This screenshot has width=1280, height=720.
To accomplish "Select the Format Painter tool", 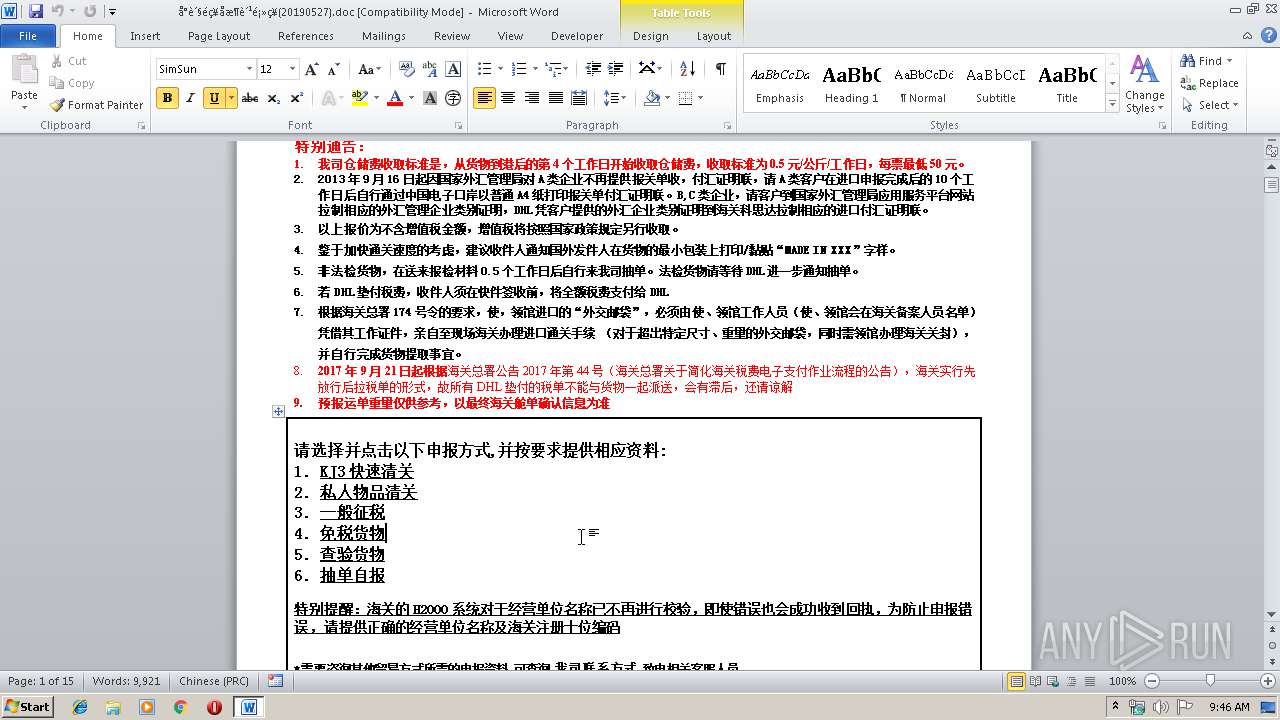I will pos(97,105).
